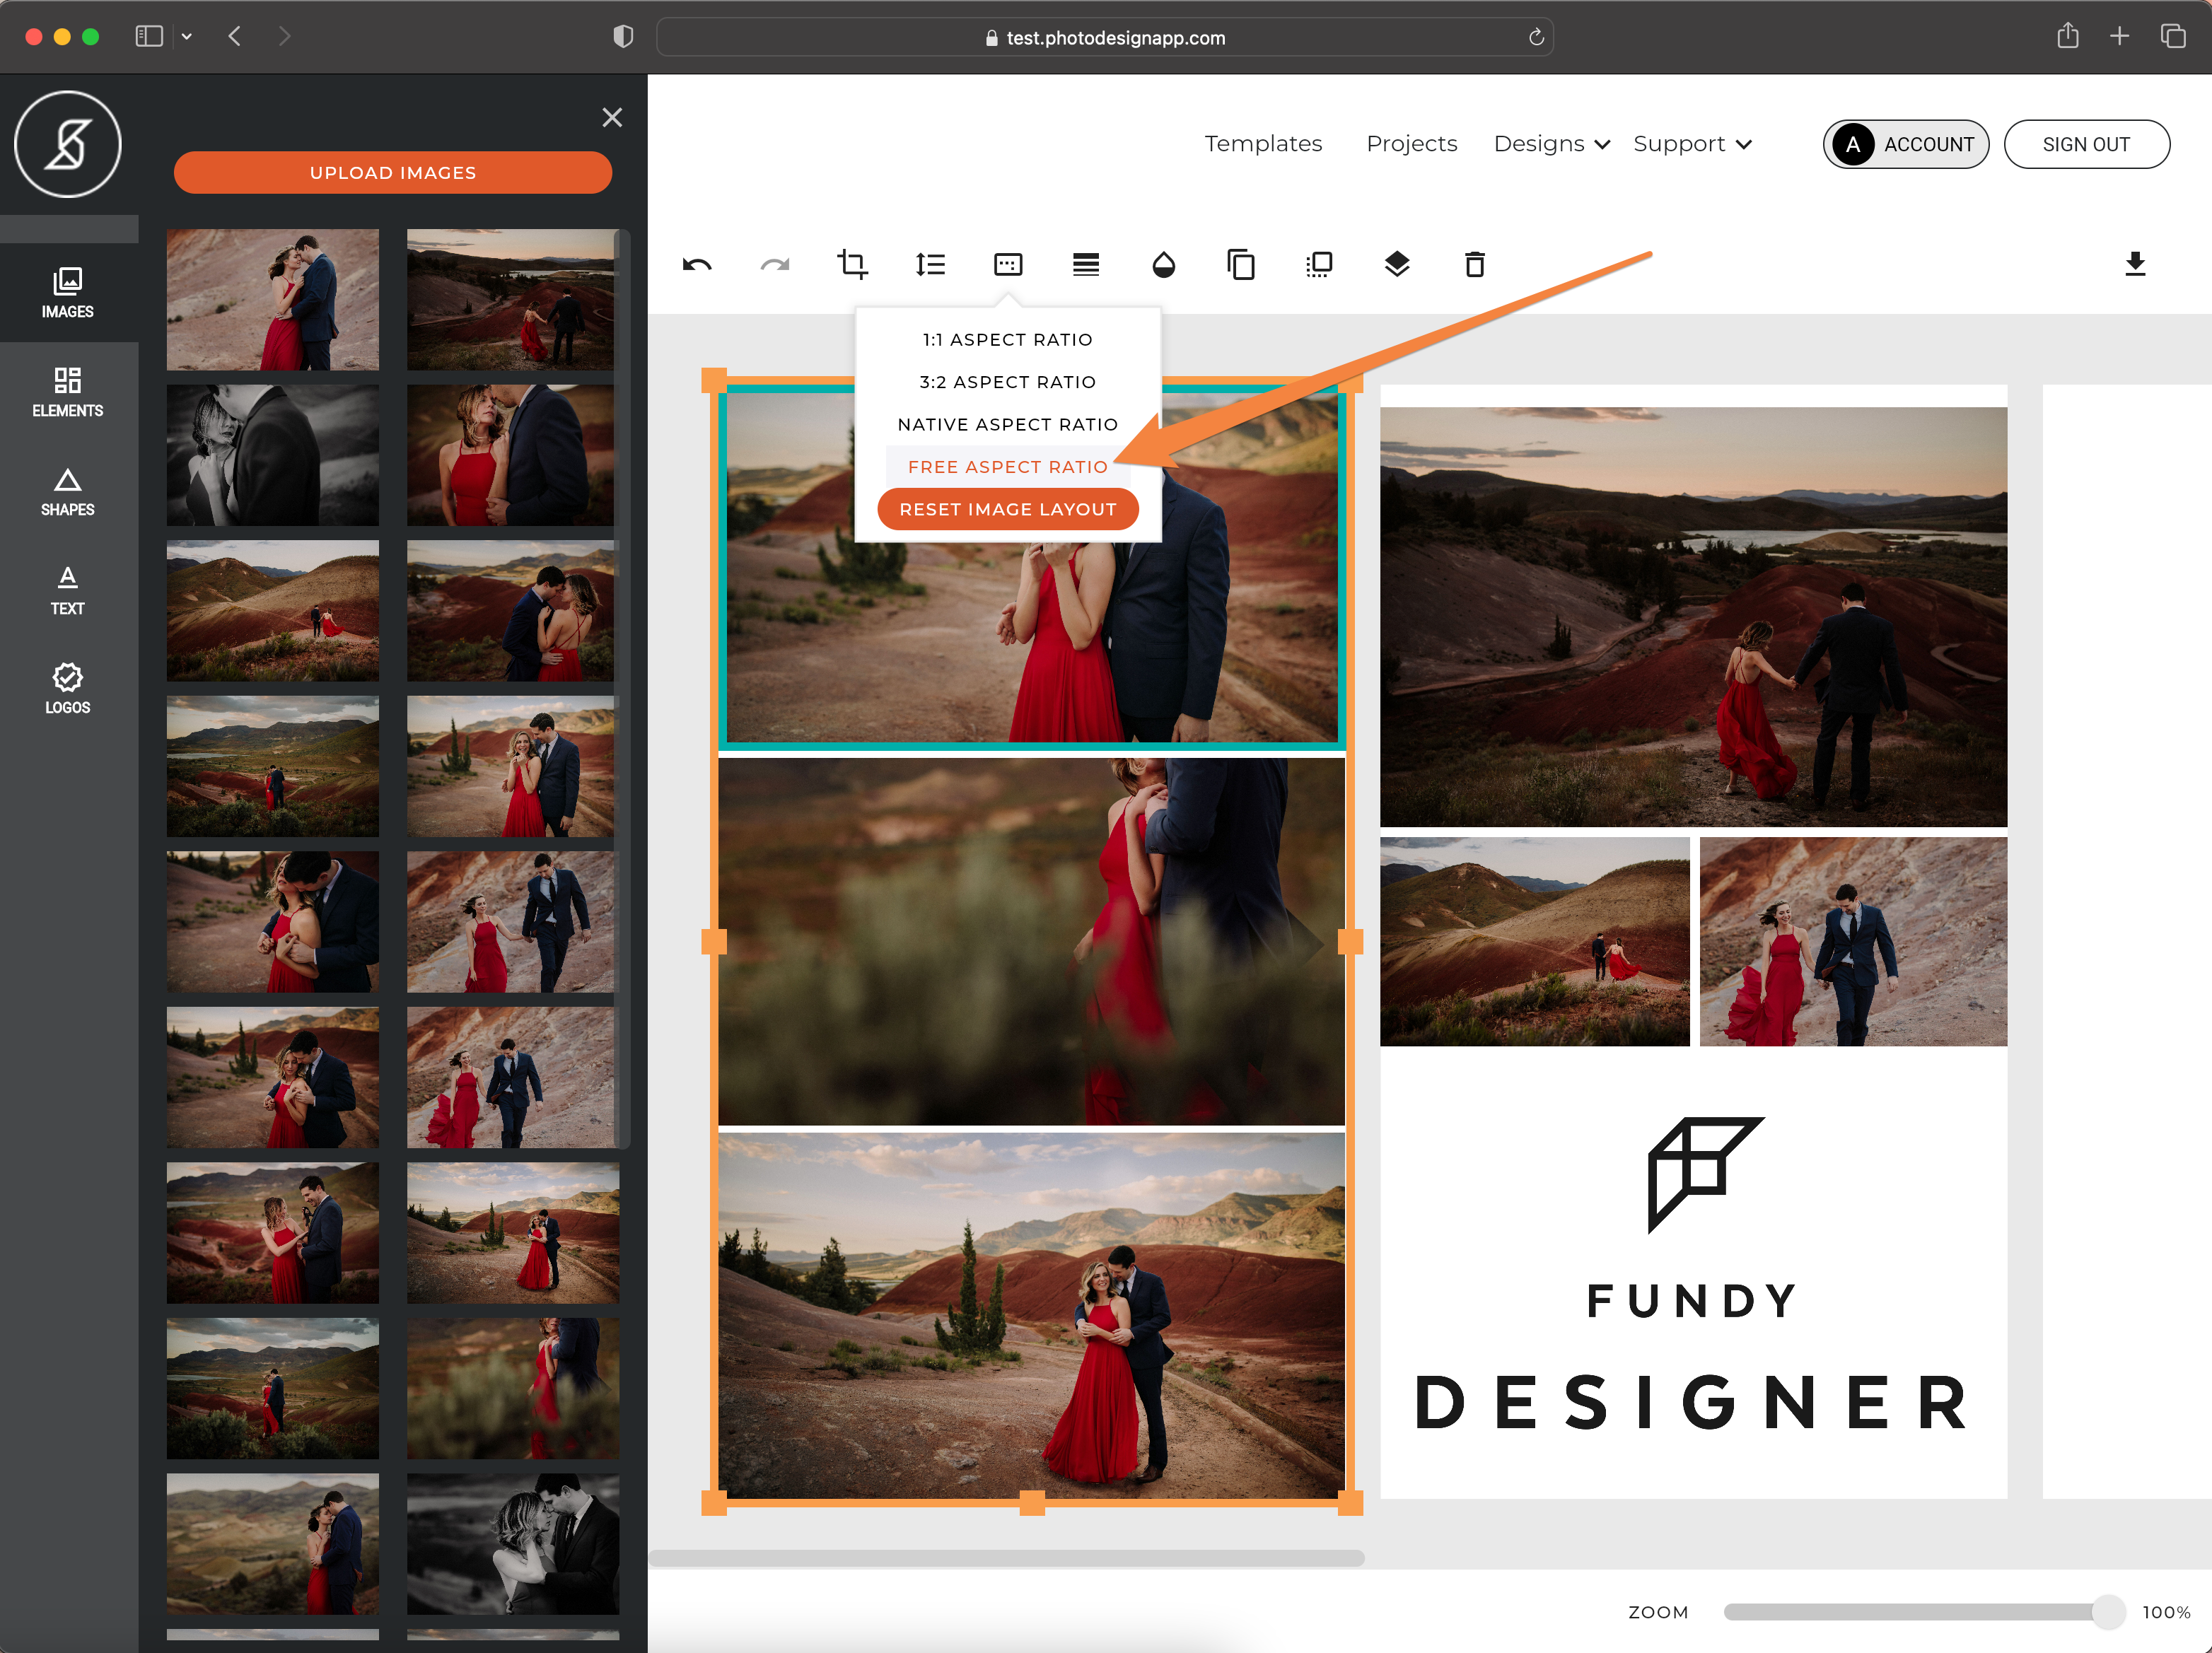Choose 3:2 Aspect Ratio option
The height and width of the screenshot is (1653, 2212).
(1007, 382)
